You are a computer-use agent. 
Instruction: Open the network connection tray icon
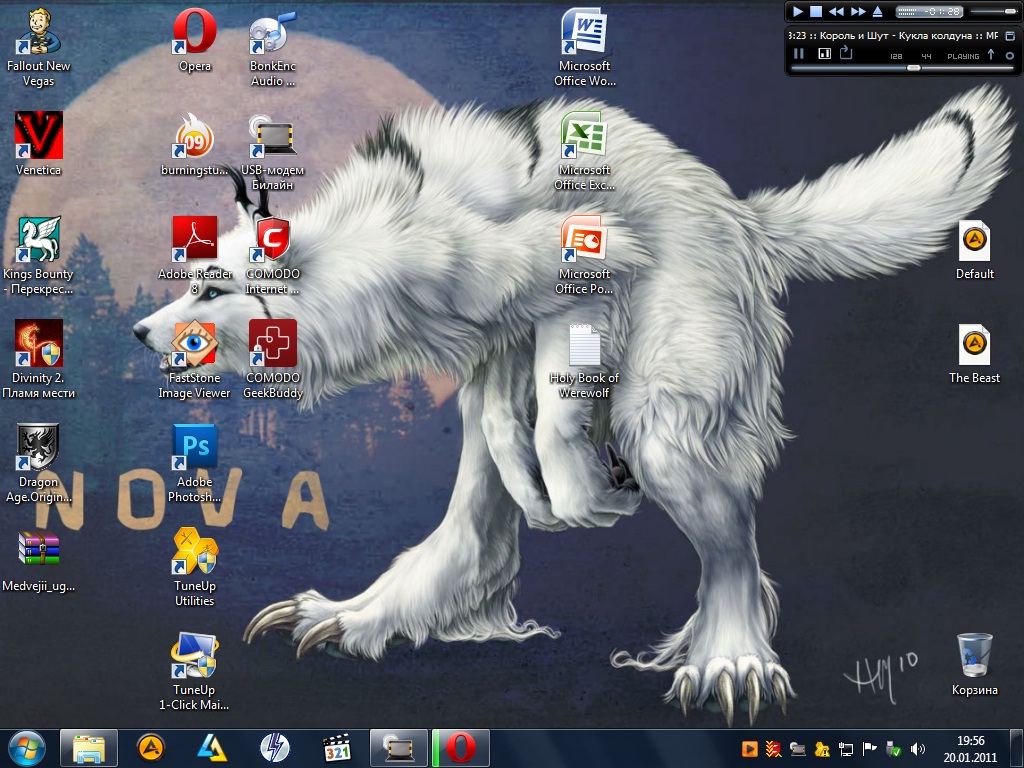(846, 749)
